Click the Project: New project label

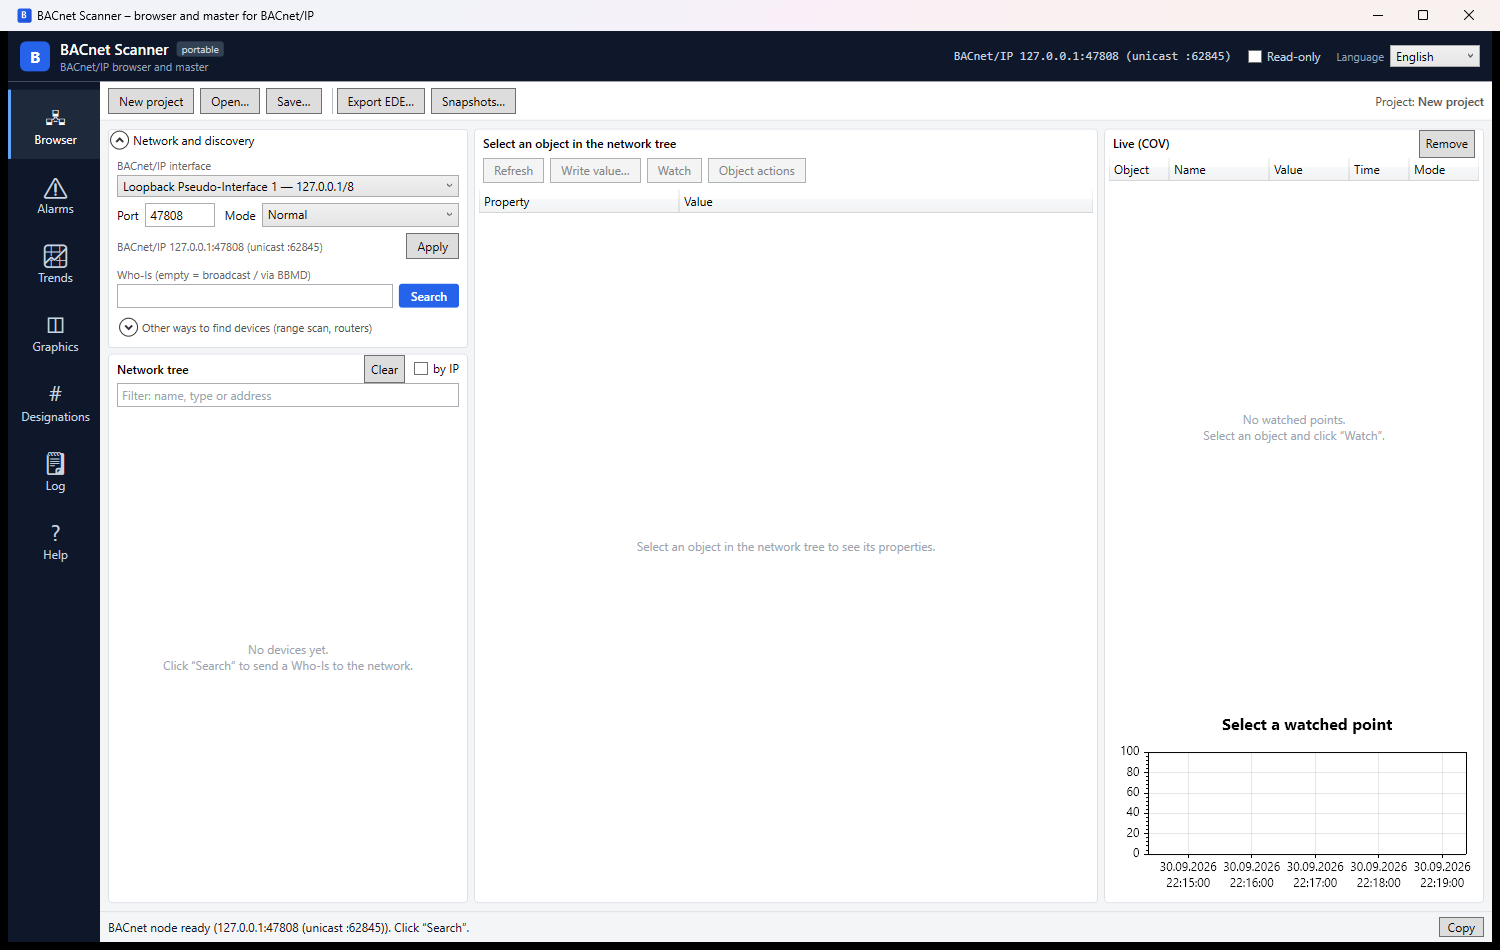pyautogui.click(x=1429, y=102)
